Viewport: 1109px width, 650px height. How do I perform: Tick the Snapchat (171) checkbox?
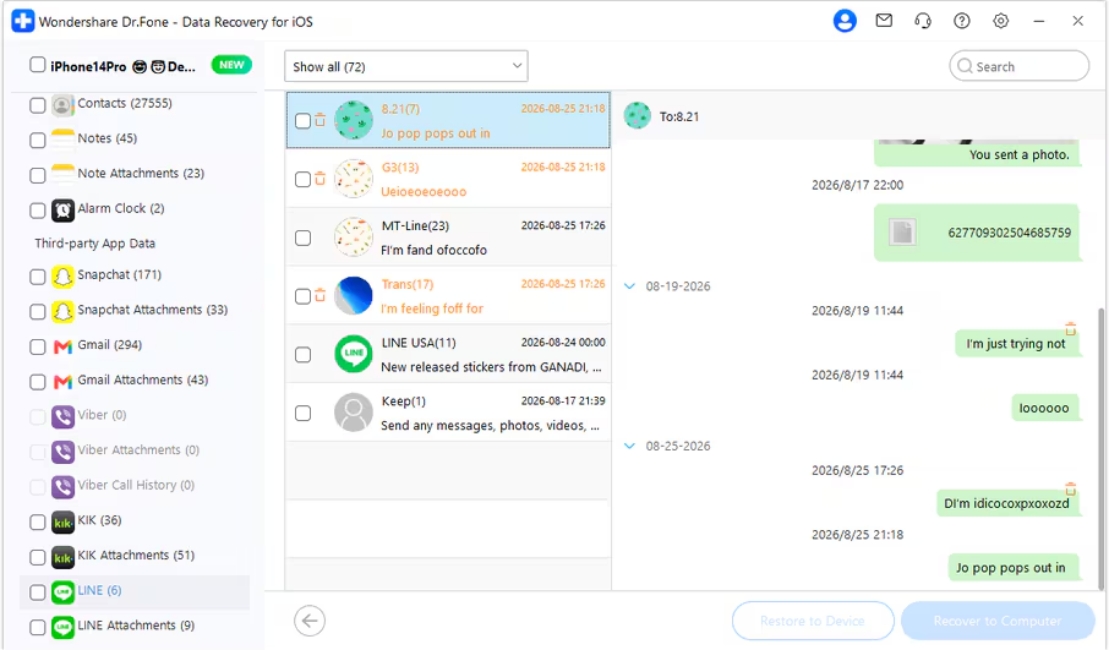click(37, 277)
